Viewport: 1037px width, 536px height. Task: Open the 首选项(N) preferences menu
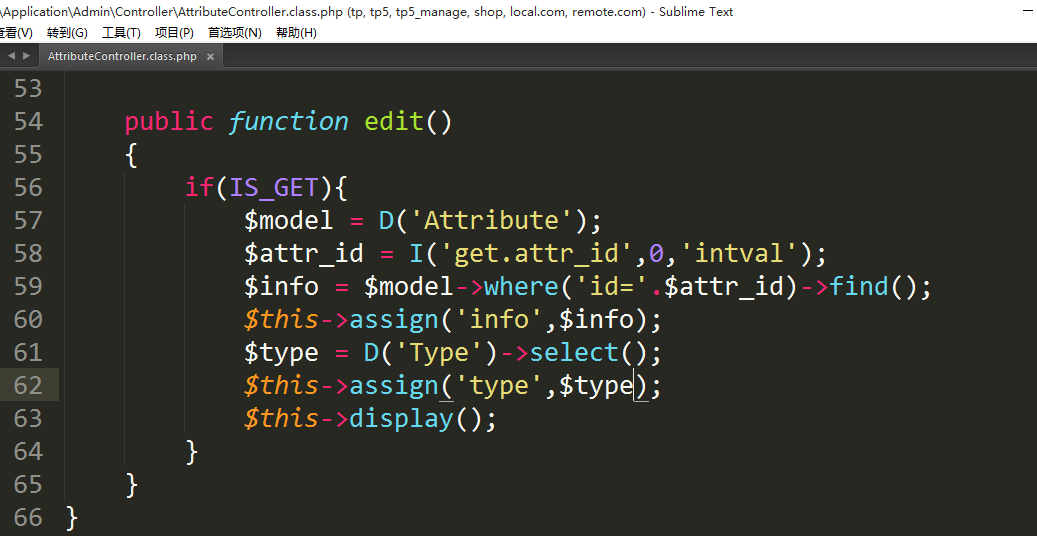point(234,33)
